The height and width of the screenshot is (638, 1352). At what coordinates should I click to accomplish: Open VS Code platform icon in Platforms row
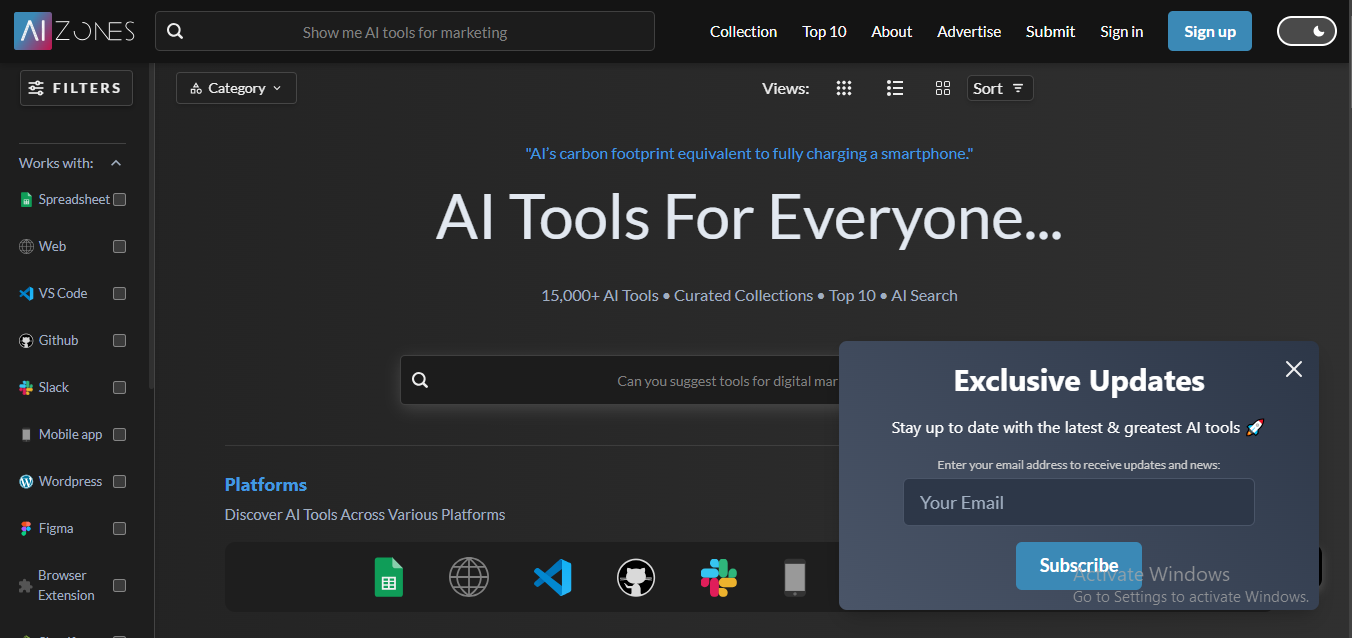point(553,577)
